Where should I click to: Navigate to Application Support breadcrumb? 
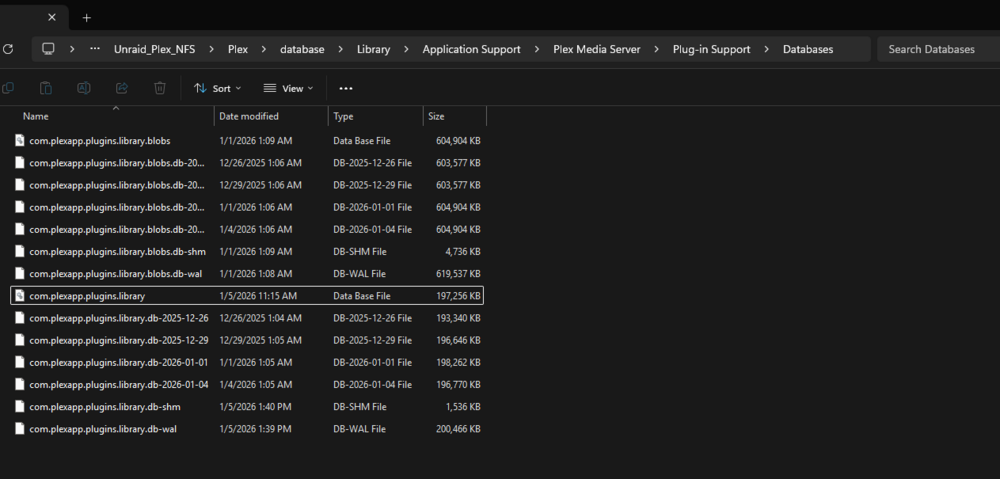coord(471,49)
